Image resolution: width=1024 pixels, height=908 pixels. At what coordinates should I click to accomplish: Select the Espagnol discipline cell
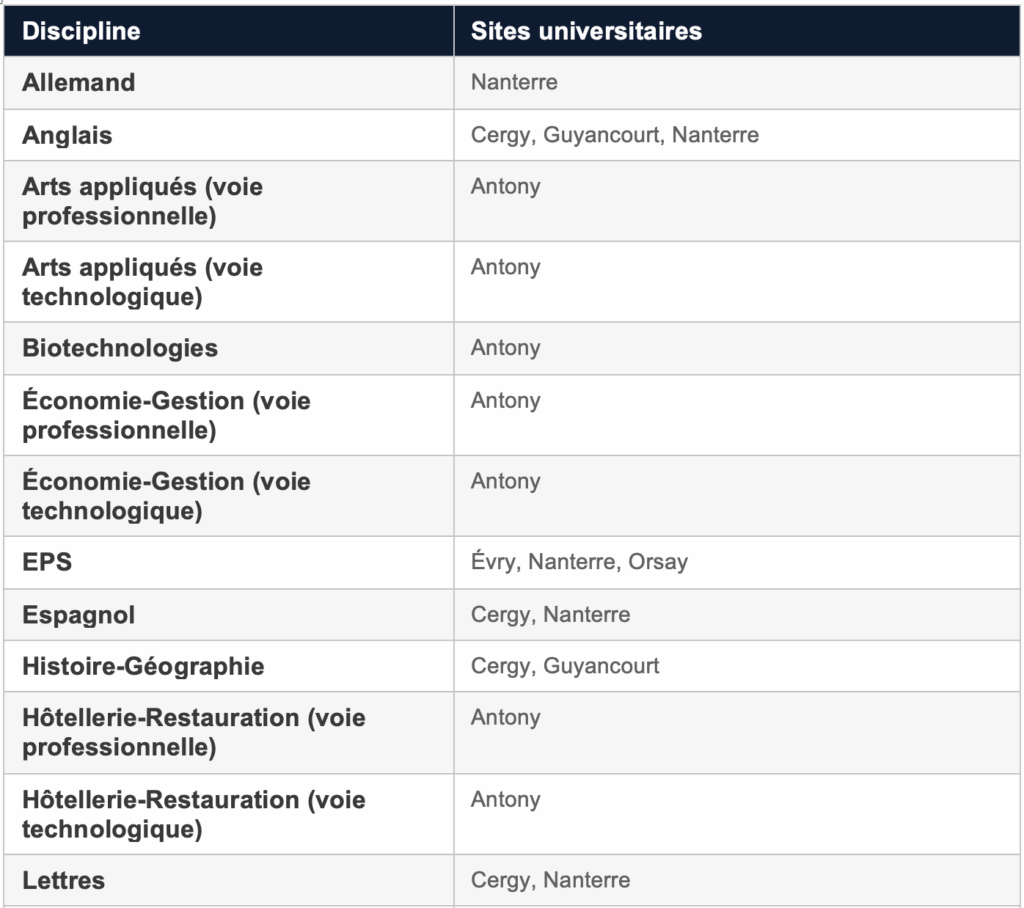pyautogui.click(x=78, y=615)
